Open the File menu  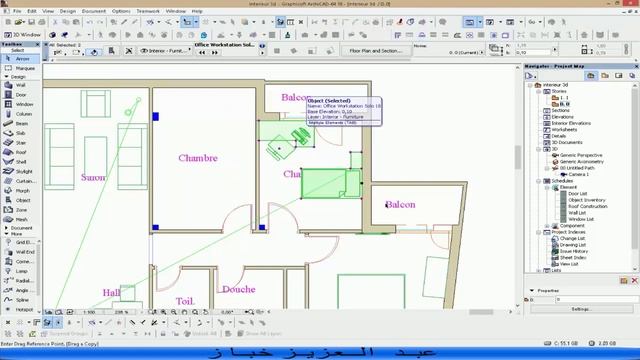(17, 11)
